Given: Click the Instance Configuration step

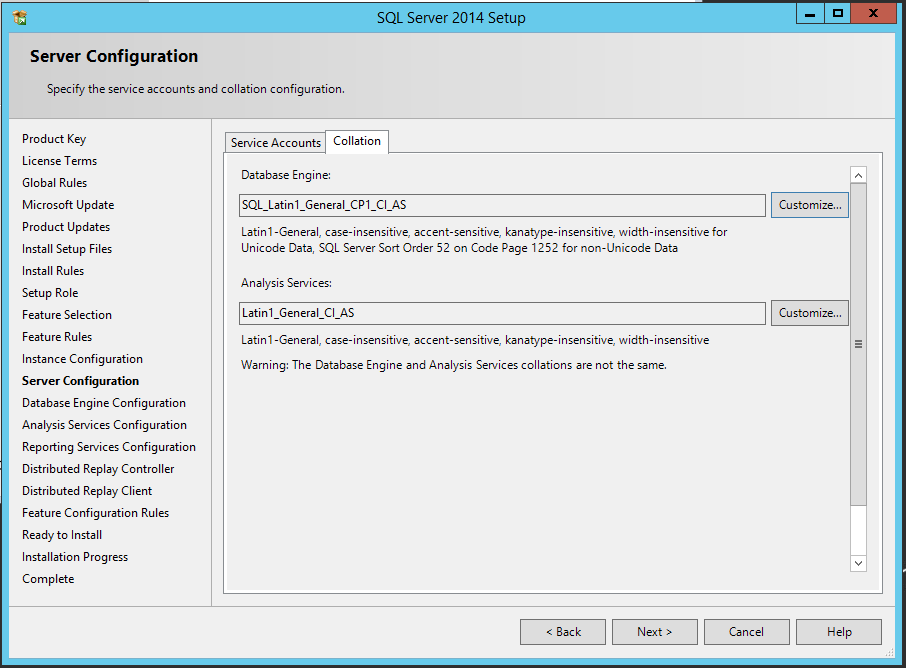Looking at the screenshot, I should tap(83, 359).
